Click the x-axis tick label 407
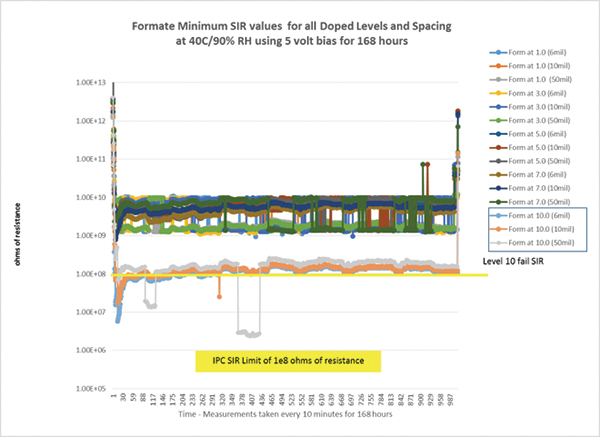 pos(252,400)
